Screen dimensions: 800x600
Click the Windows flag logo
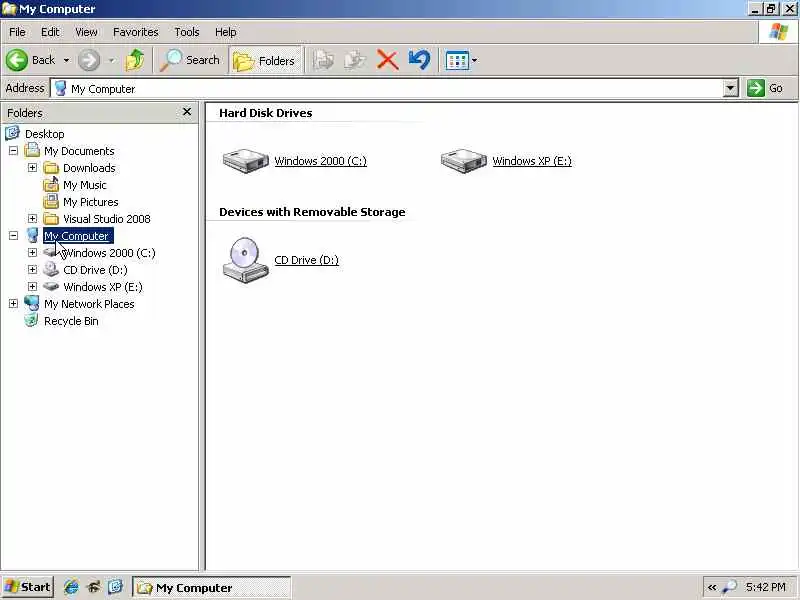[779, 32]
